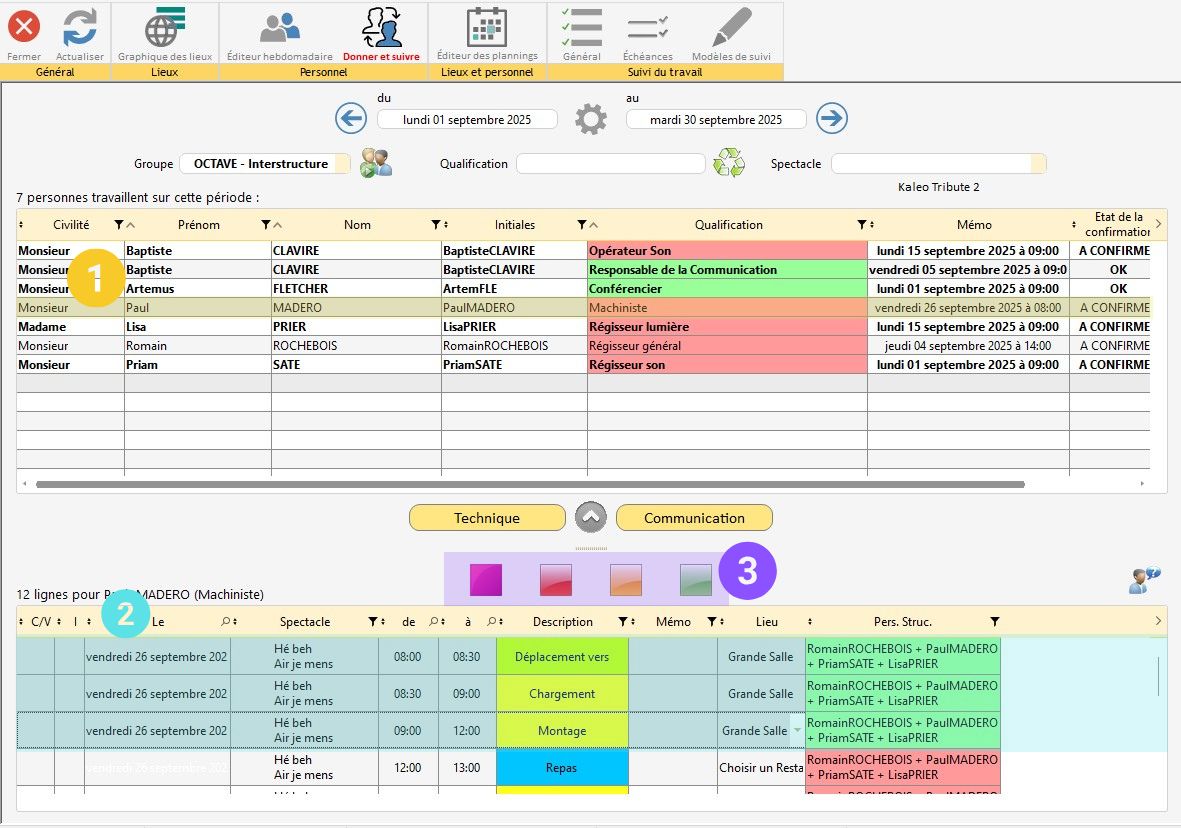Click the Communication button
This screenshot has height=828, width=1181.
(x=694, y=518)
